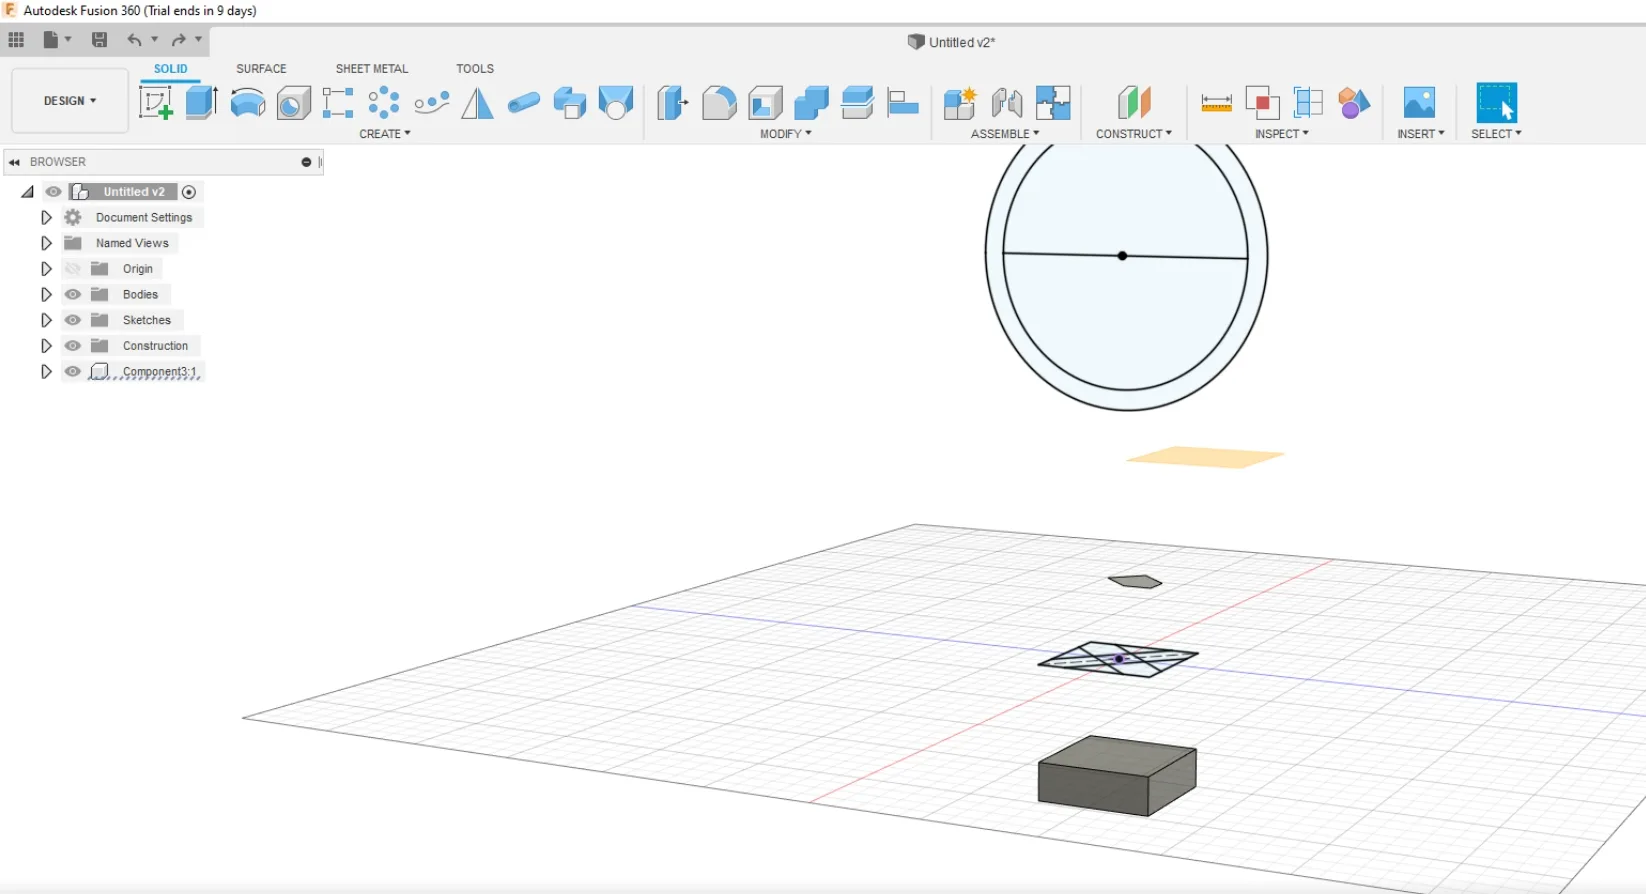1646x894 pixels.
Task: Hide the Sketches folder
Action: coord(73,320)
